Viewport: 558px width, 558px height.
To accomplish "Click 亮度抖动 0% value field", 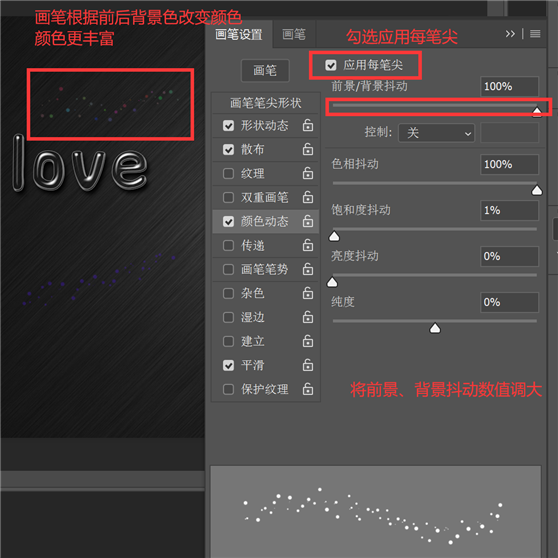I will pyautogui.click(x=509, y=256).
